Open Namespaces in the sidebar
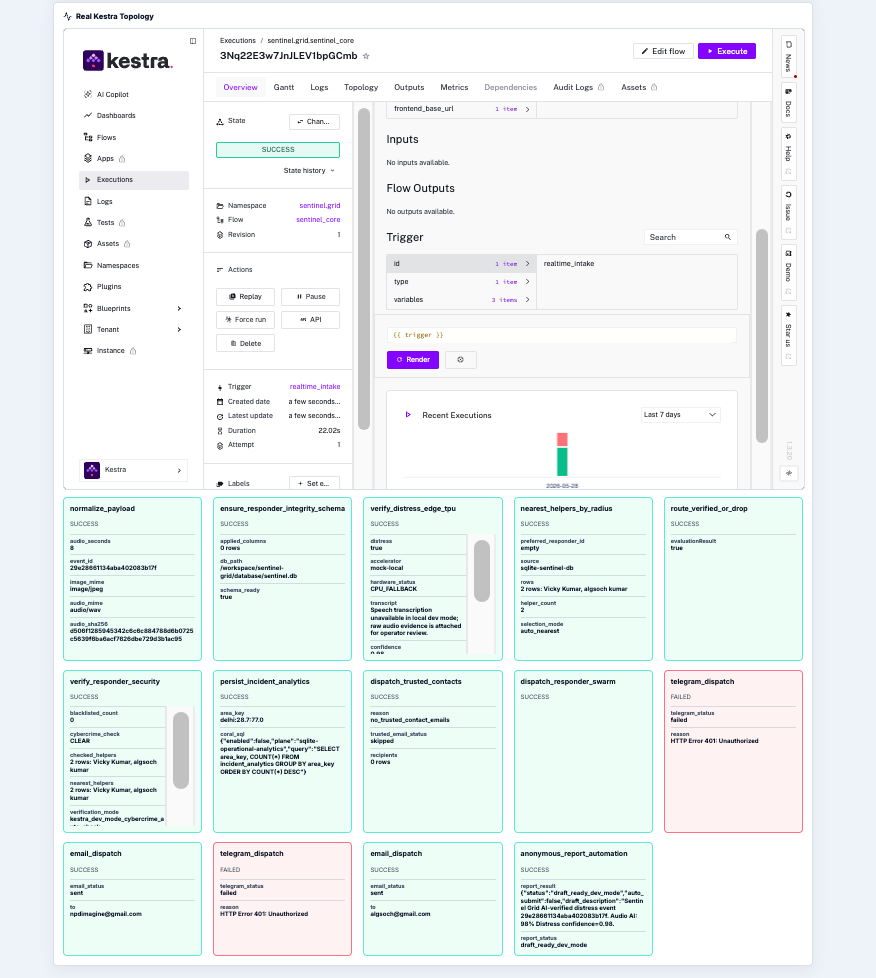This screenshot has width=876, height=978. pos(117,266)
